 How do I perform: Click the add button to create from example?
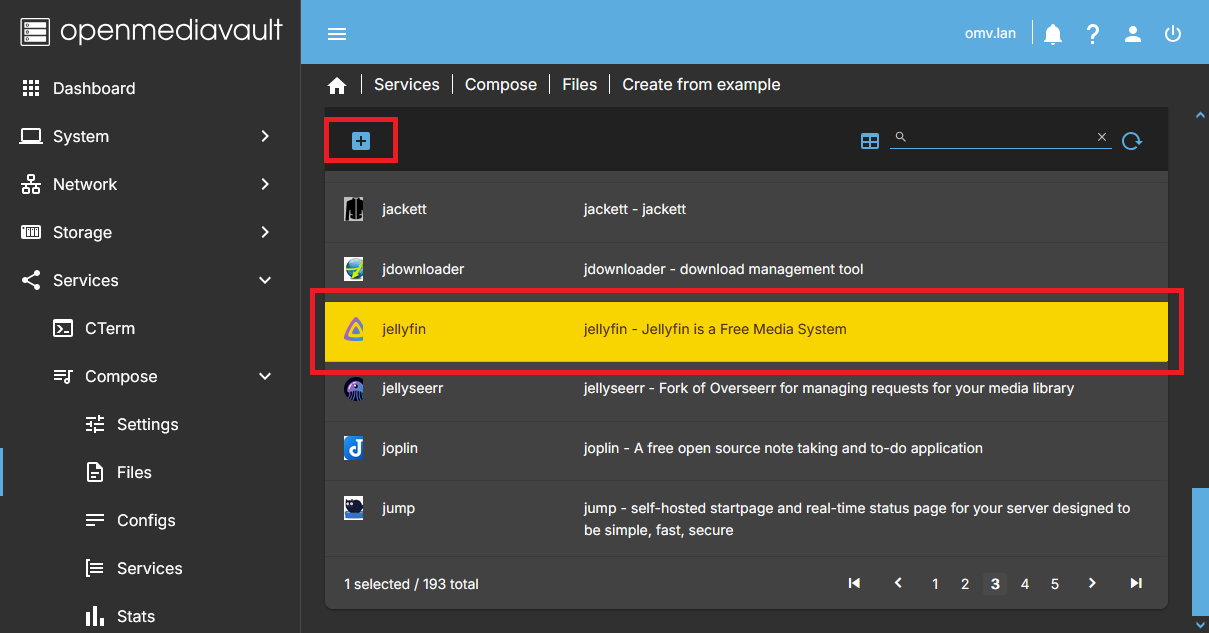tap(360, 140)
